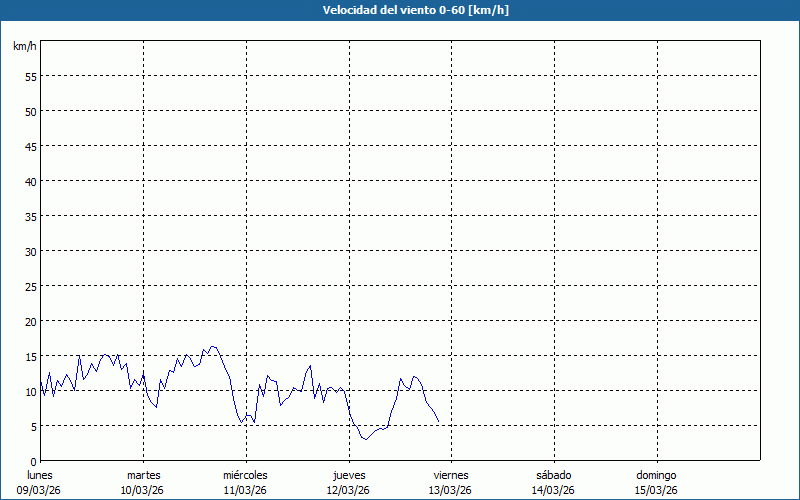Click the date 09/03/26 under lunes

click(40, 490)
